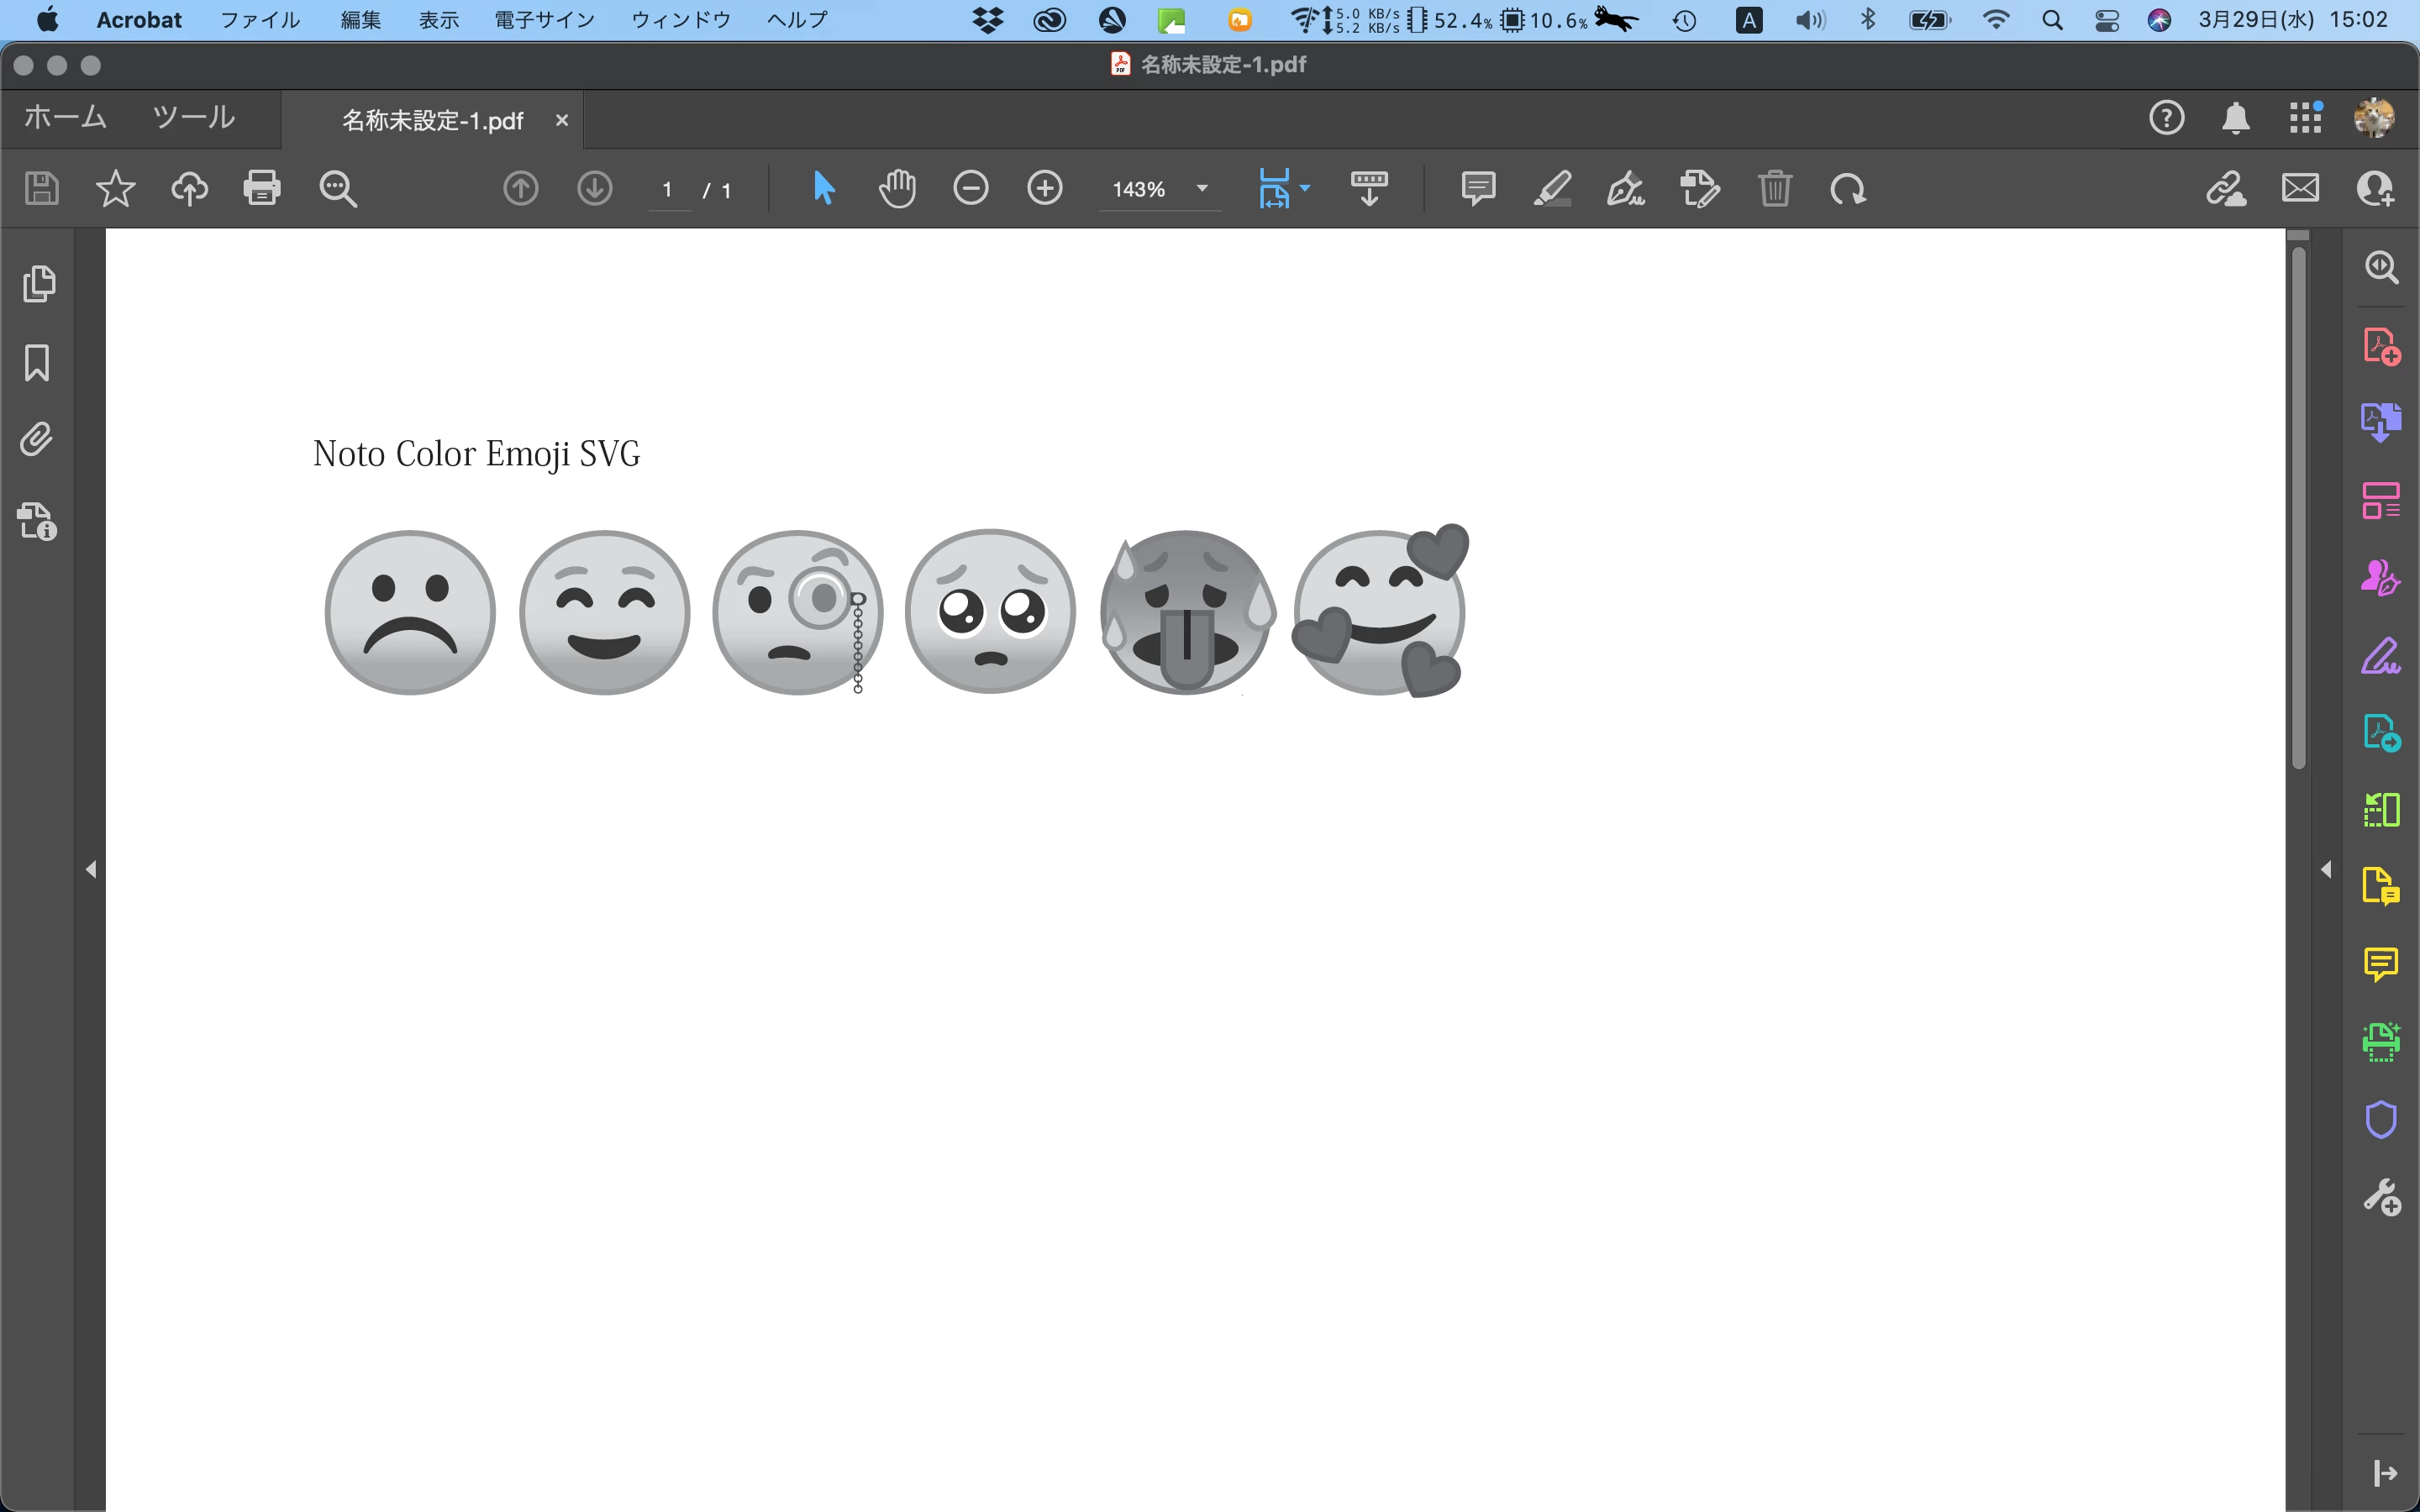Rotate the page view icon
This screenshot has width=2420, height=1512.
tap(1847, 188)
